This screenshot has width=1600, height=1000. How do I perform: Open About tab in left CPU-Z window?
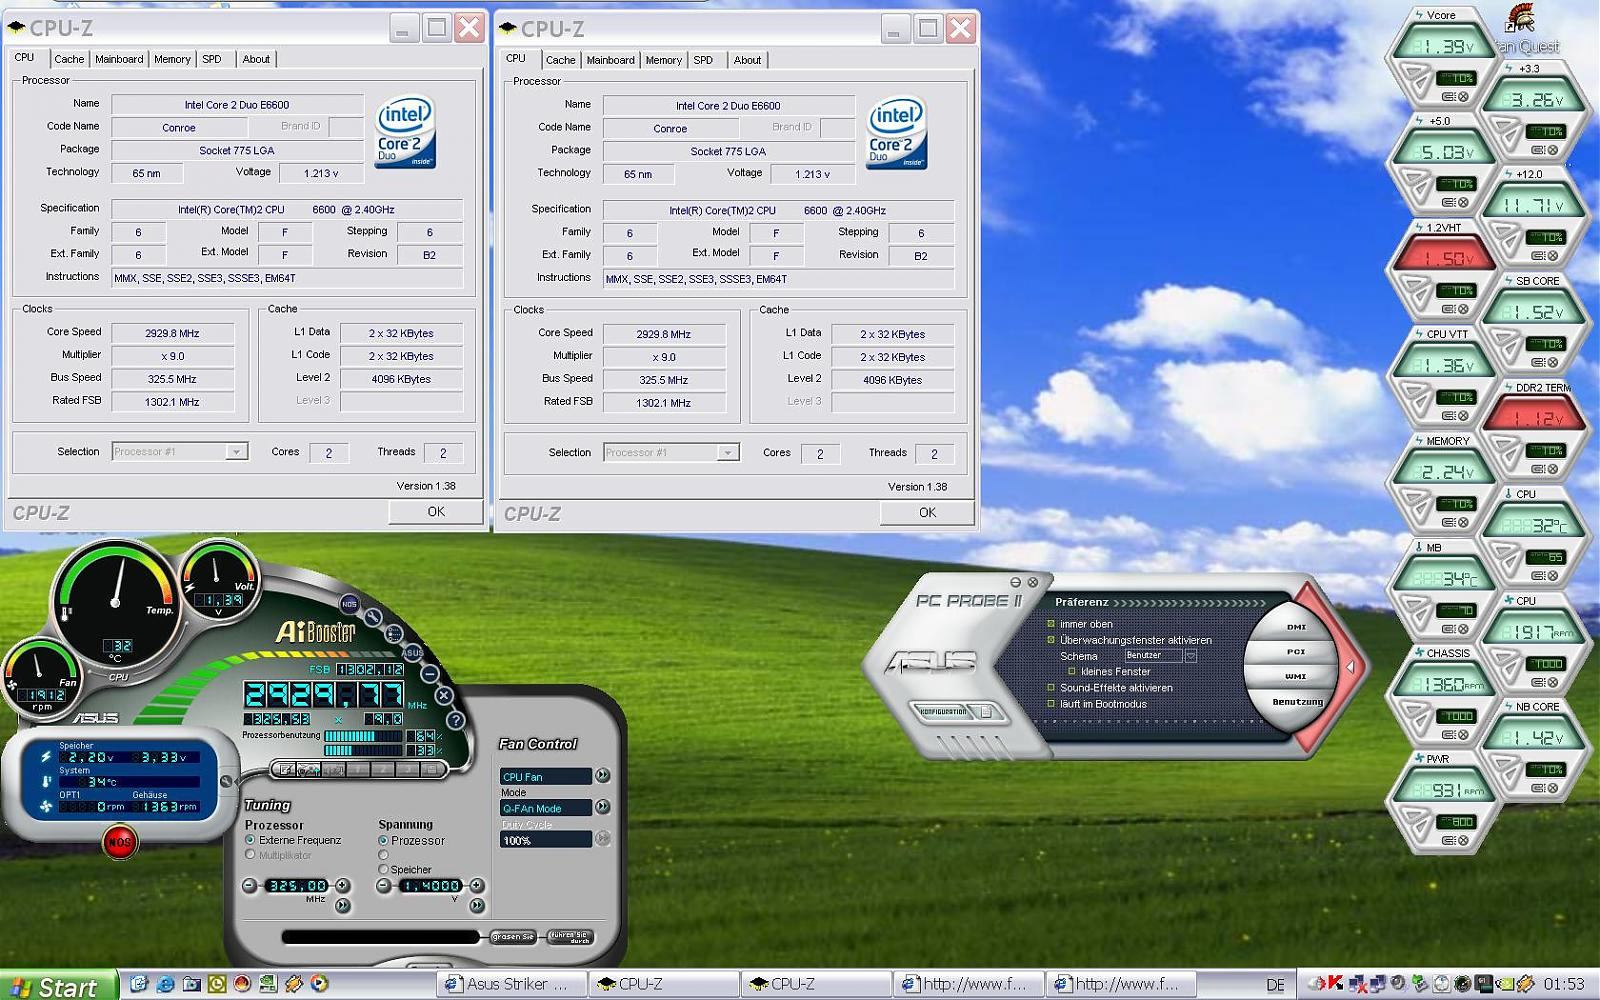[256, 59]
